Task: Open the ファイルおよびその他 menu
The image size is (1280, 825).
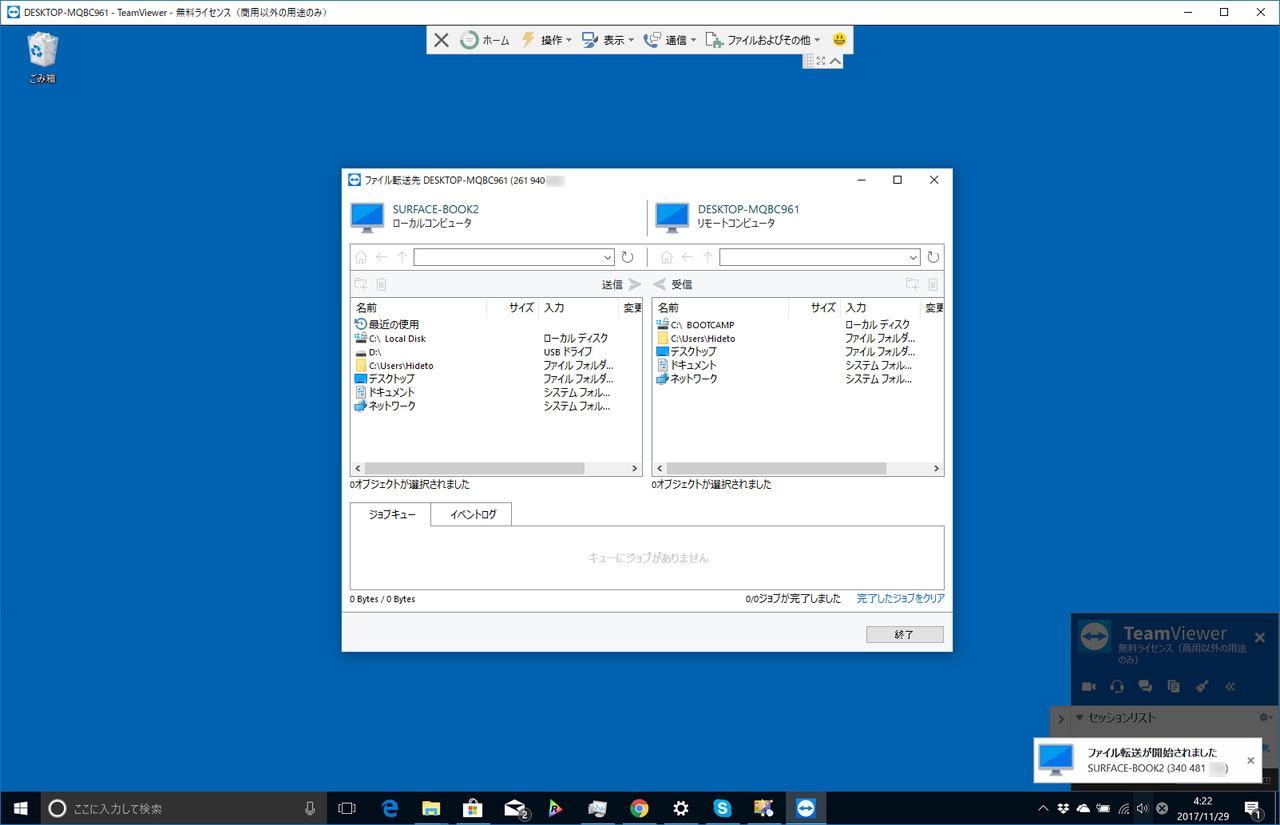Action: pos(763,40)
